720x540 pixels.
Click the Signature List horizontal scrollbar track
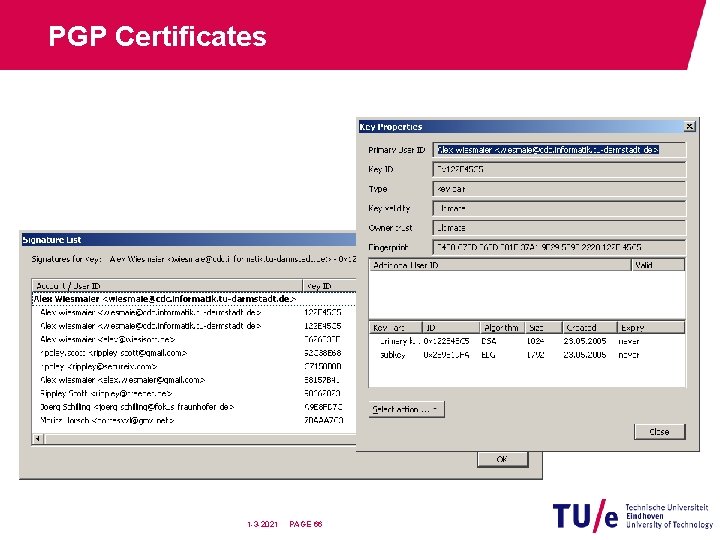[x=200, y=439]
